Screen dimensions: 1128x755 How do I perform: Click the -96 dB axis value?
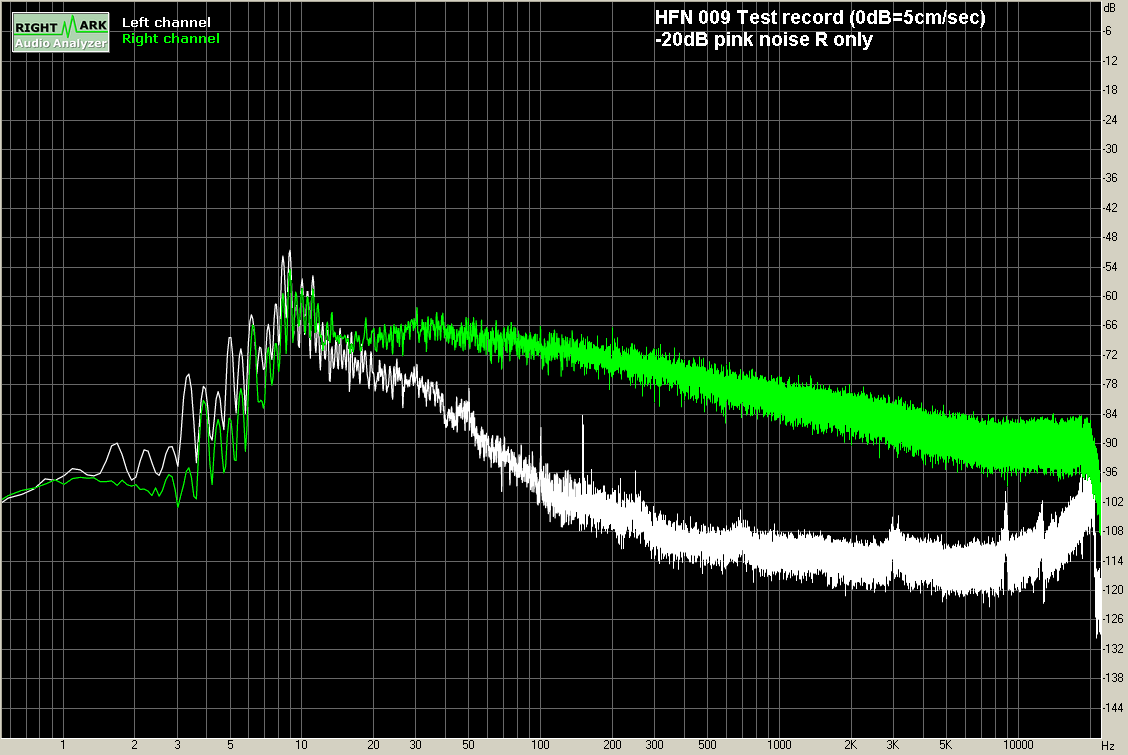(1110, 472)
